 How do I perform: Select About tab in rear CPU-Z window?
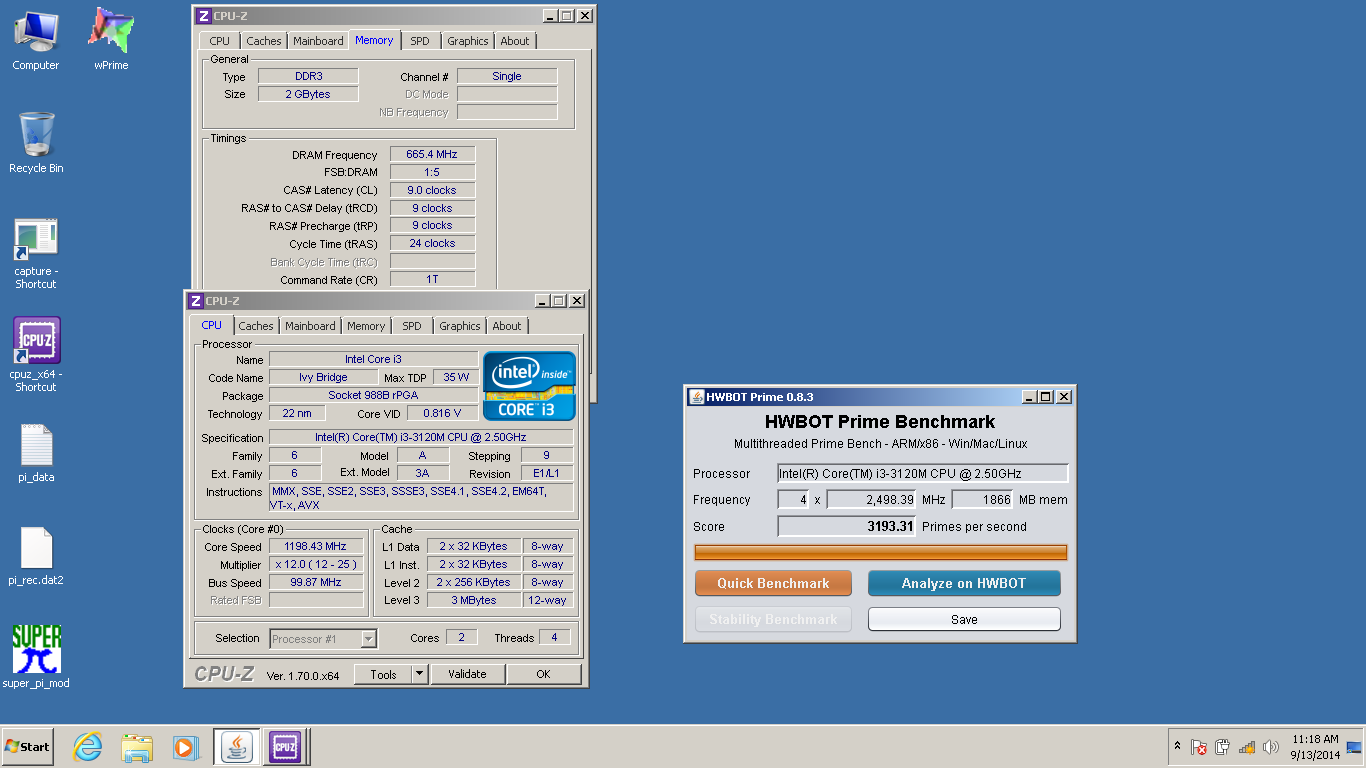point(515,41)
